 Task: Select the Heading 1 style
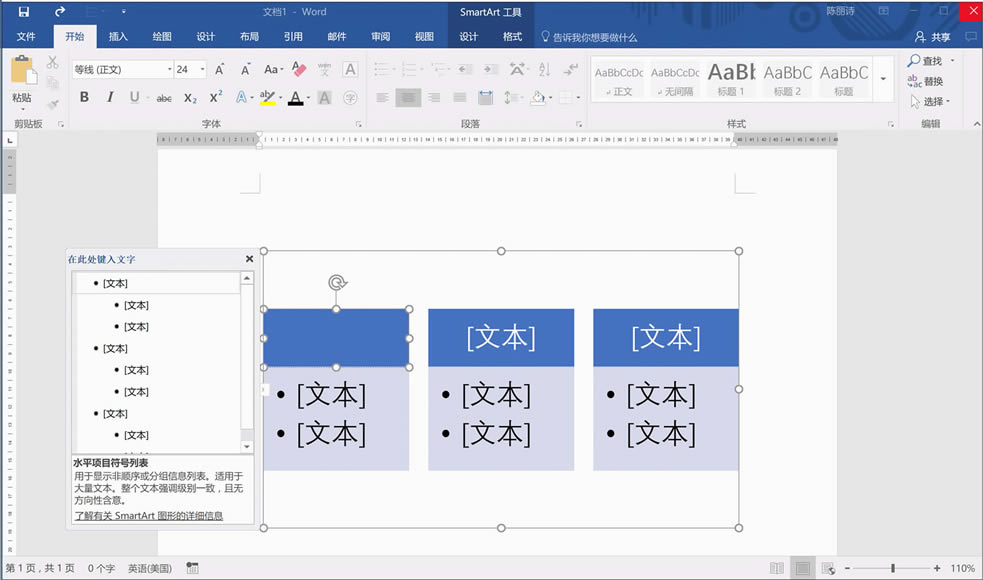pos(731,79)
